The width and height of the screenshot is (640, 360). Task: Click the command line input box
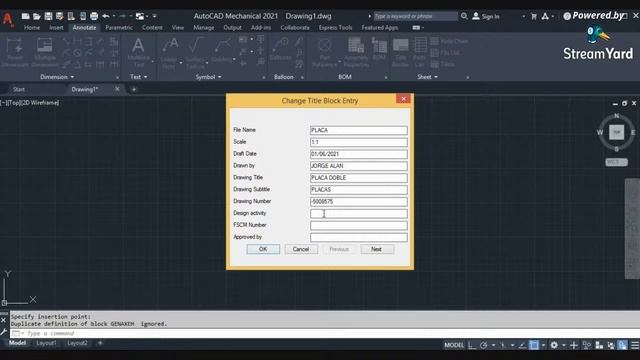[325, 333]
